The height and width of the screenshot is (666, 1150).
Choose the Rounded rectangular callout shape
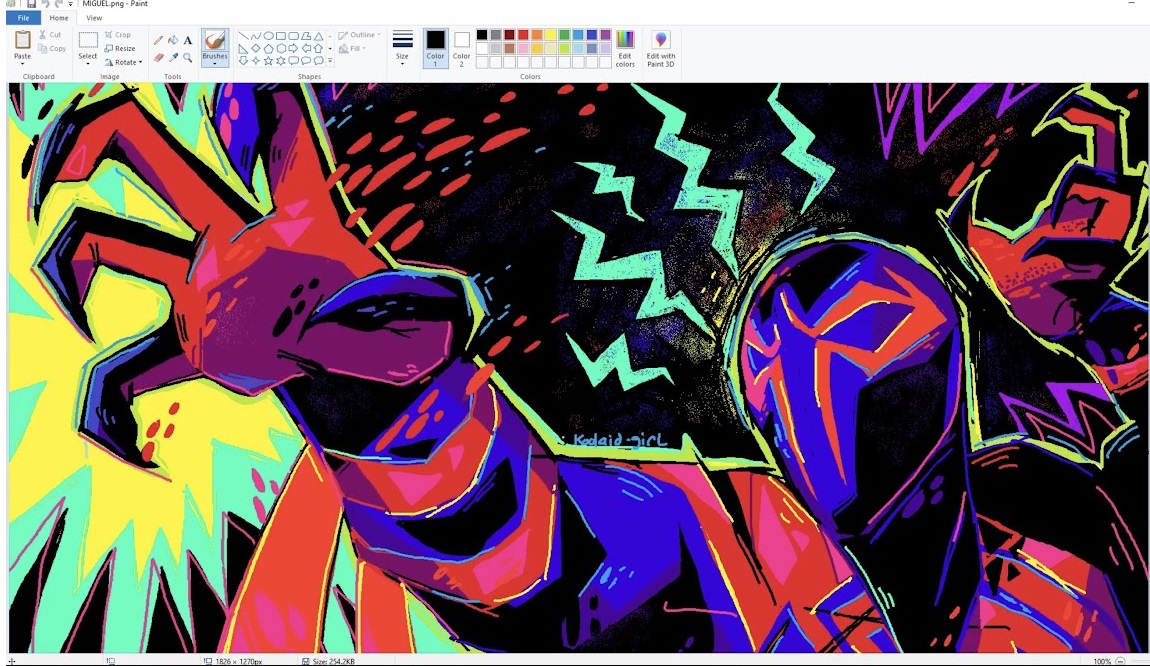pos(293,61)
